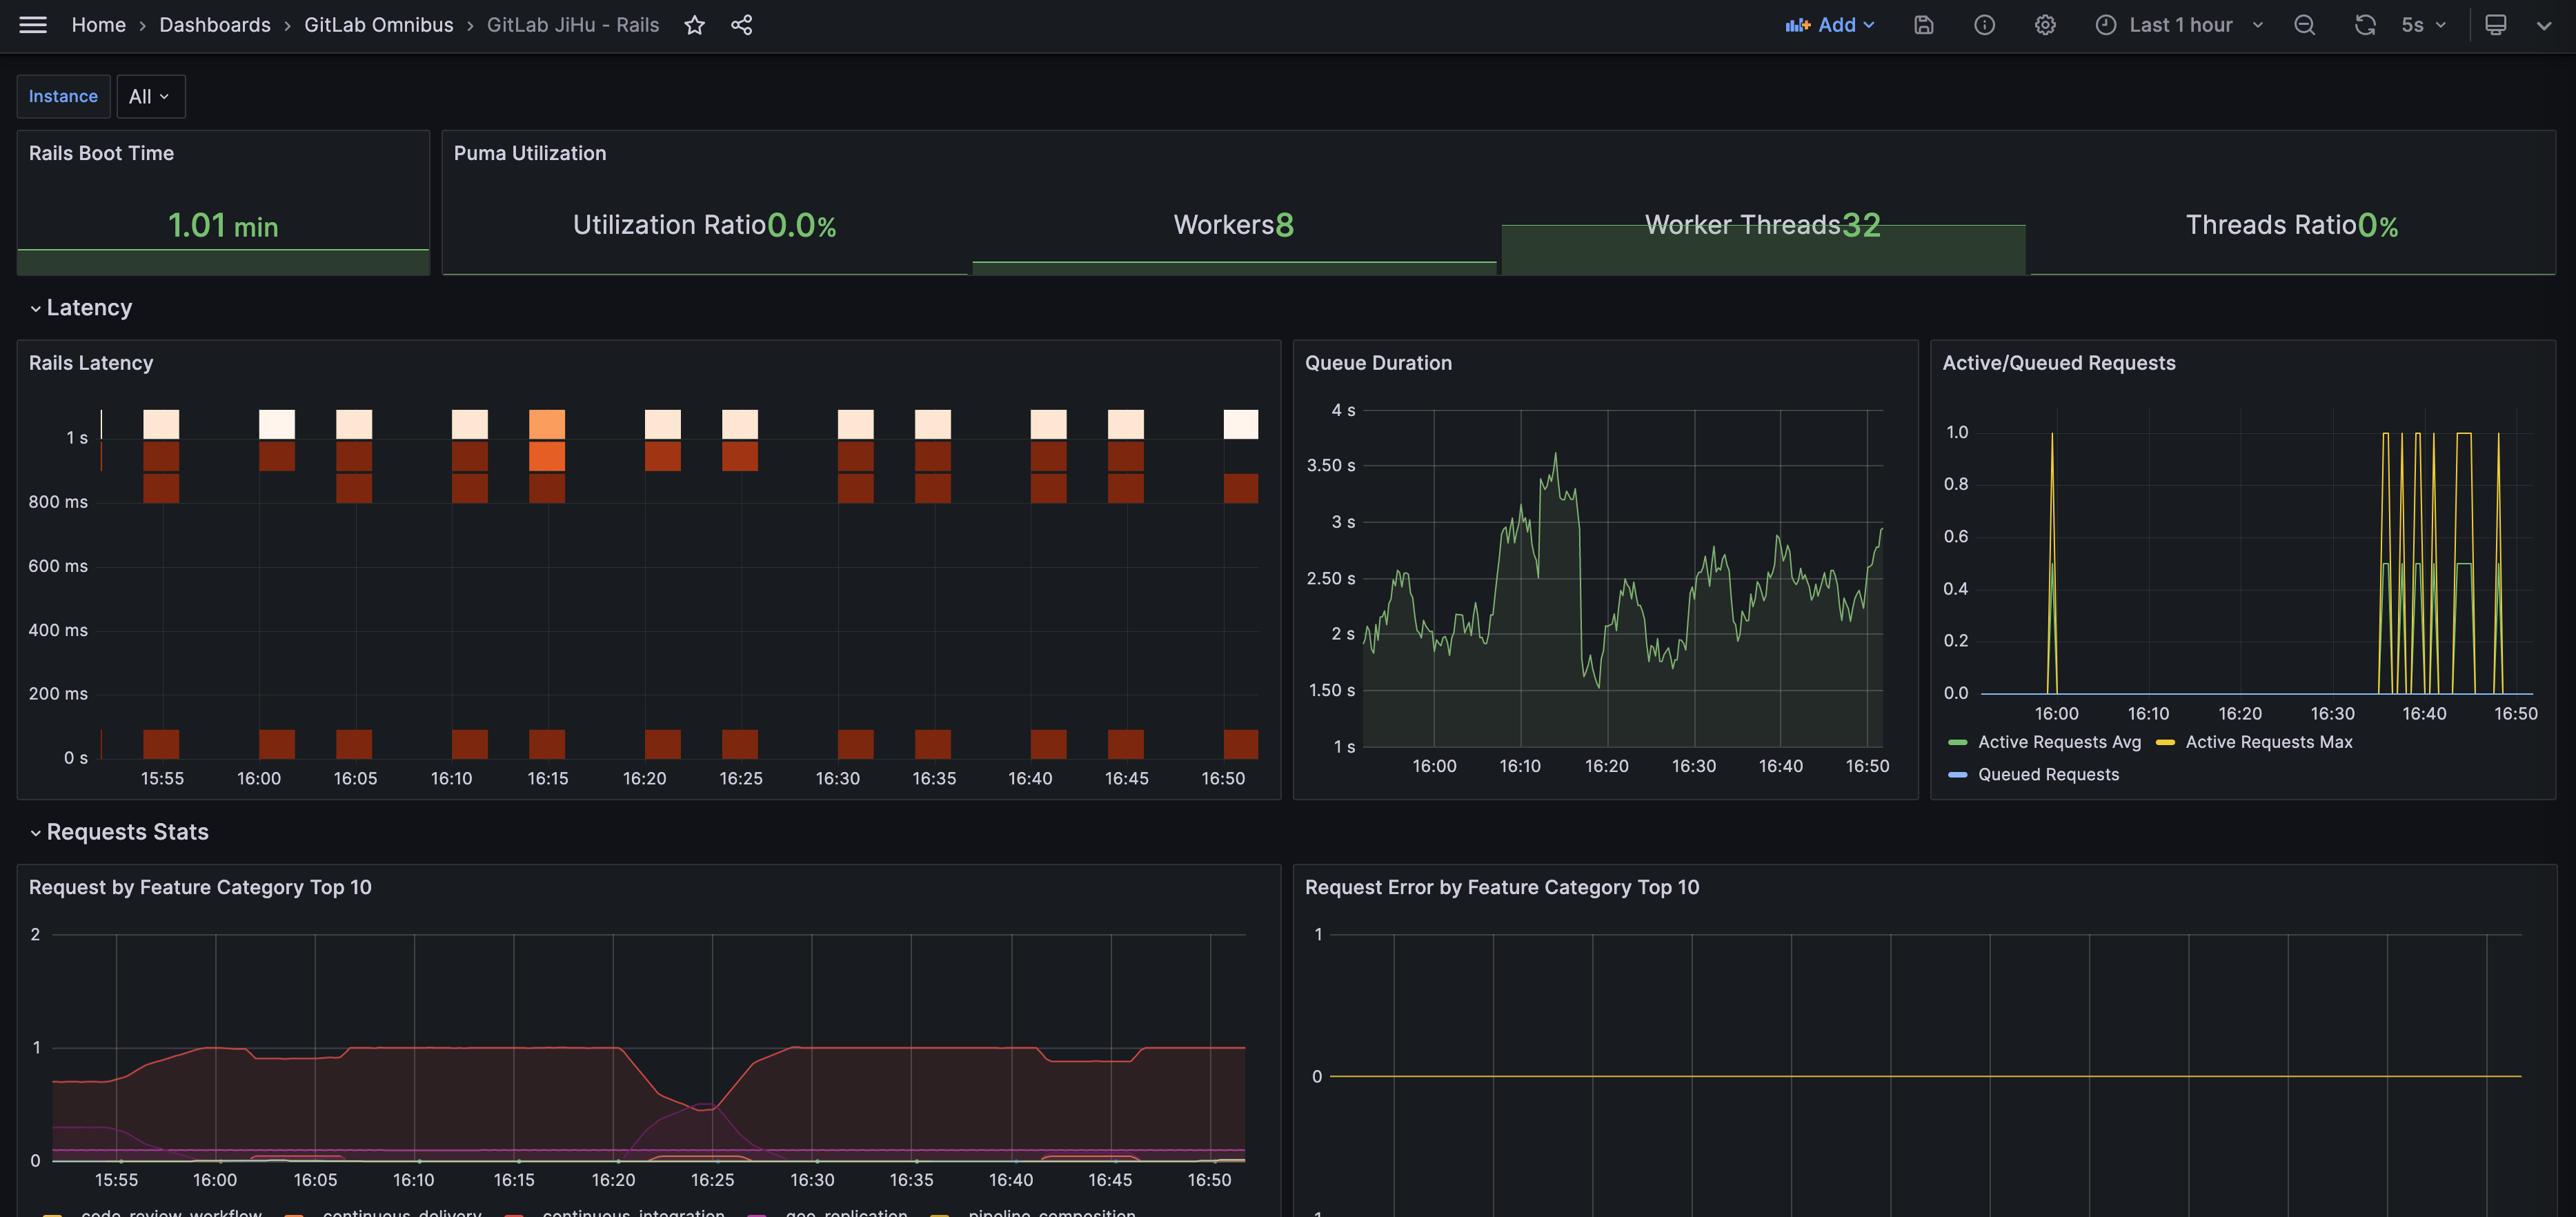
Task: Refresh the dashboard now
Action: pyautogui.click(x=2364, y=25)
